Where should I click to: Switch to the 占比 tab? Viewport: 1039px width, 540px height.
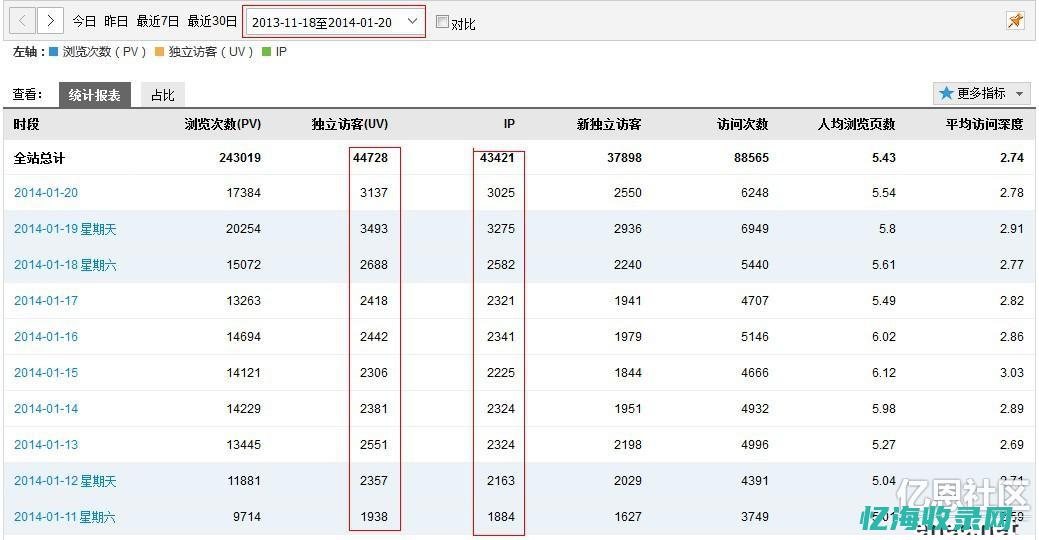162,95
